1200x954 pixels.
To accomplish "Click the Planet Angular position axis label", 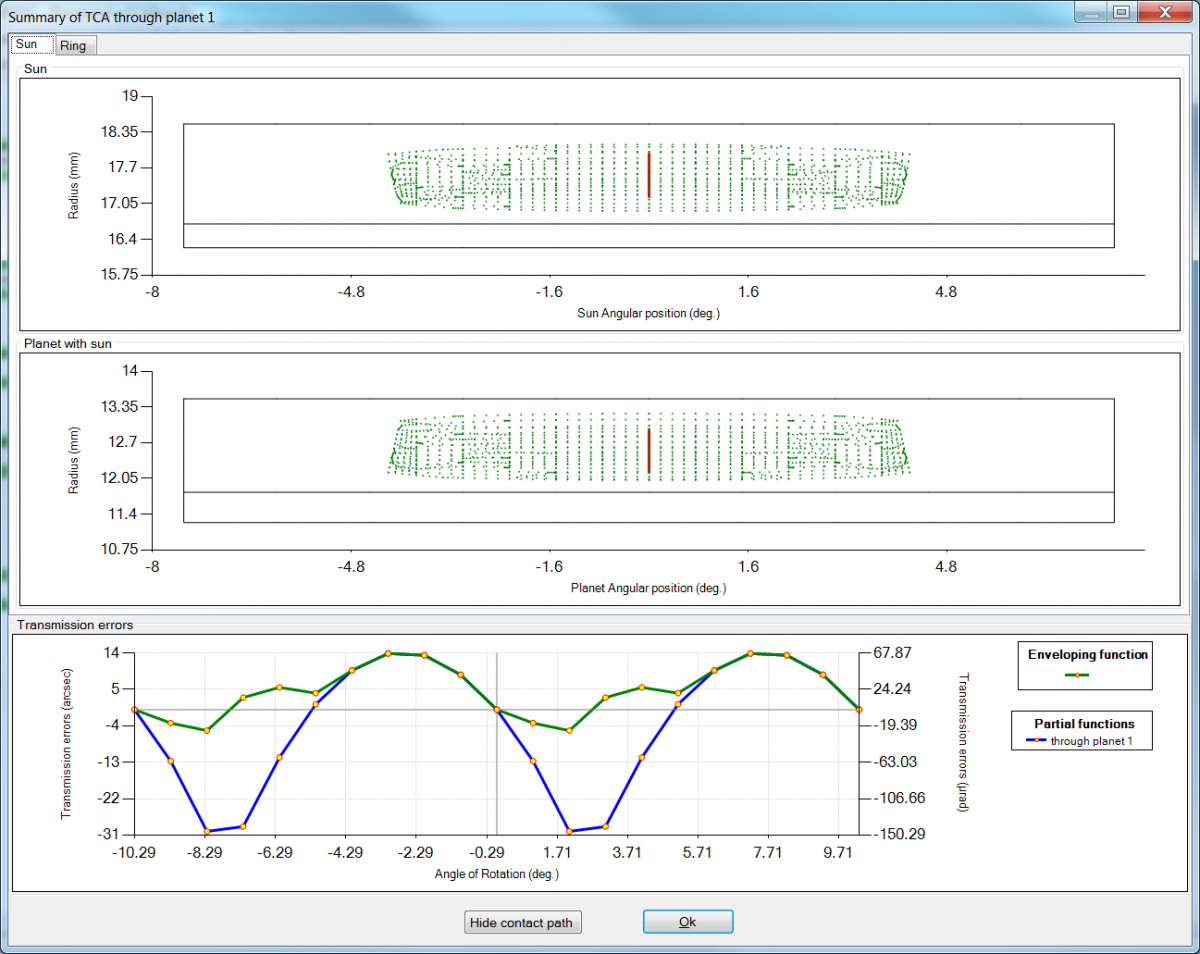I will coord(648,588).
